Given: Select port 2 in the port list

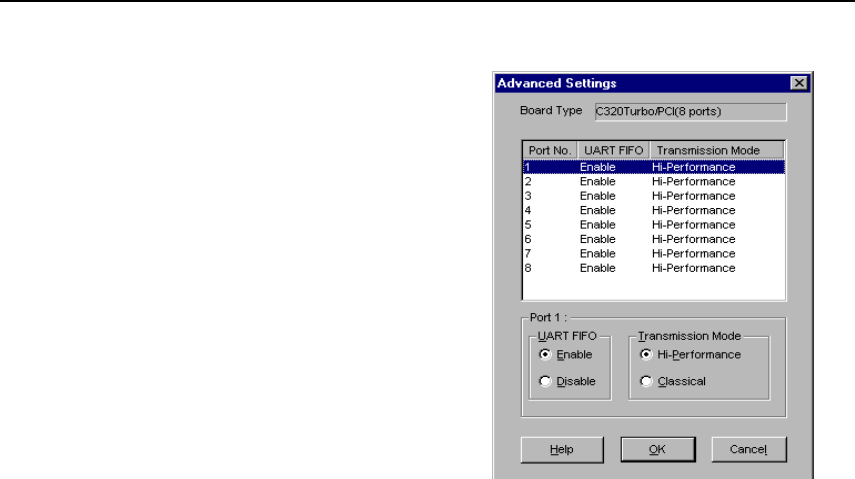Looking at the screenshot, I should [652, 182].
